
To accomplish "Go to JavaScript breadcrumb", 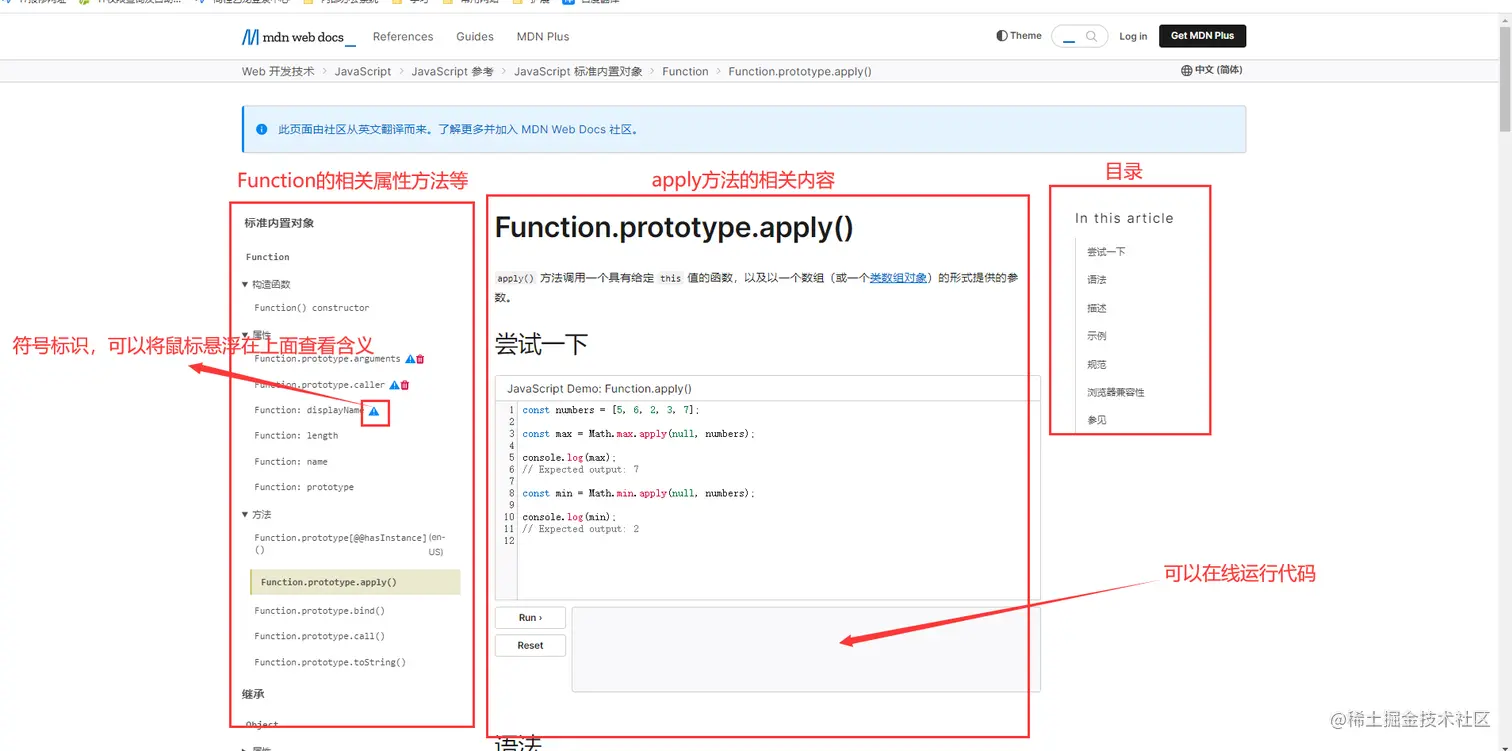I will point(363,72).
